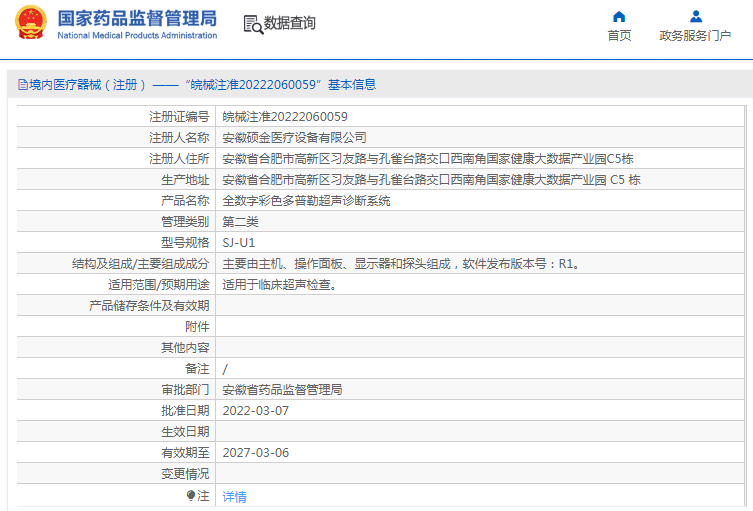Click the 生产地址 row label

pos(185,180)
